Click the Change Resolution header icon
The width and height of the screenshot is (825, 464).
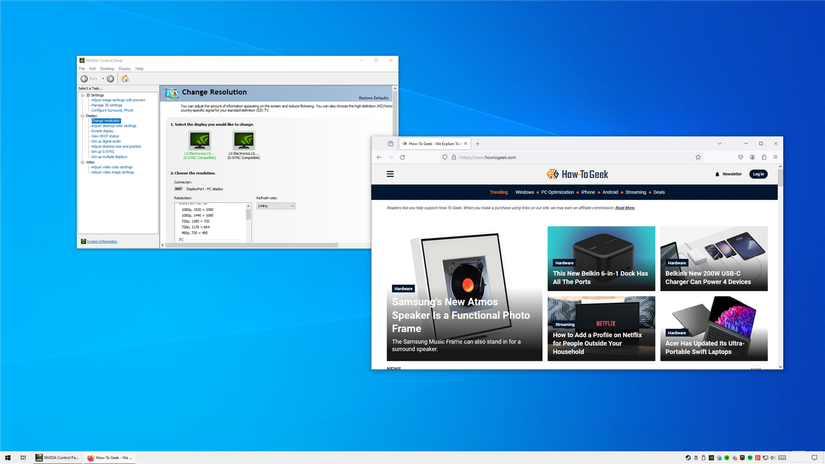pos(172,93)
